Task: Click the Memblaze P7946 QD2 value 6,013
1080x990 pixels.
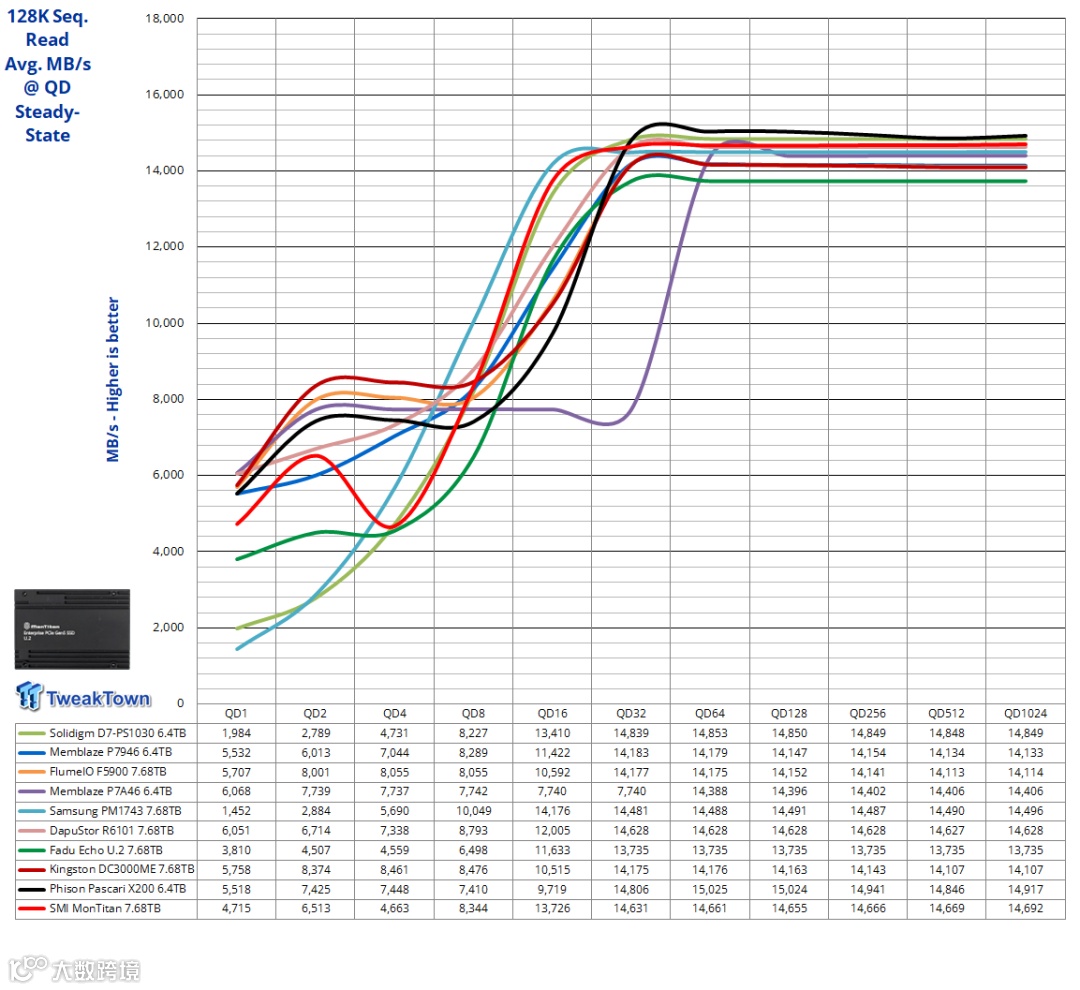Action: point(315,753)
